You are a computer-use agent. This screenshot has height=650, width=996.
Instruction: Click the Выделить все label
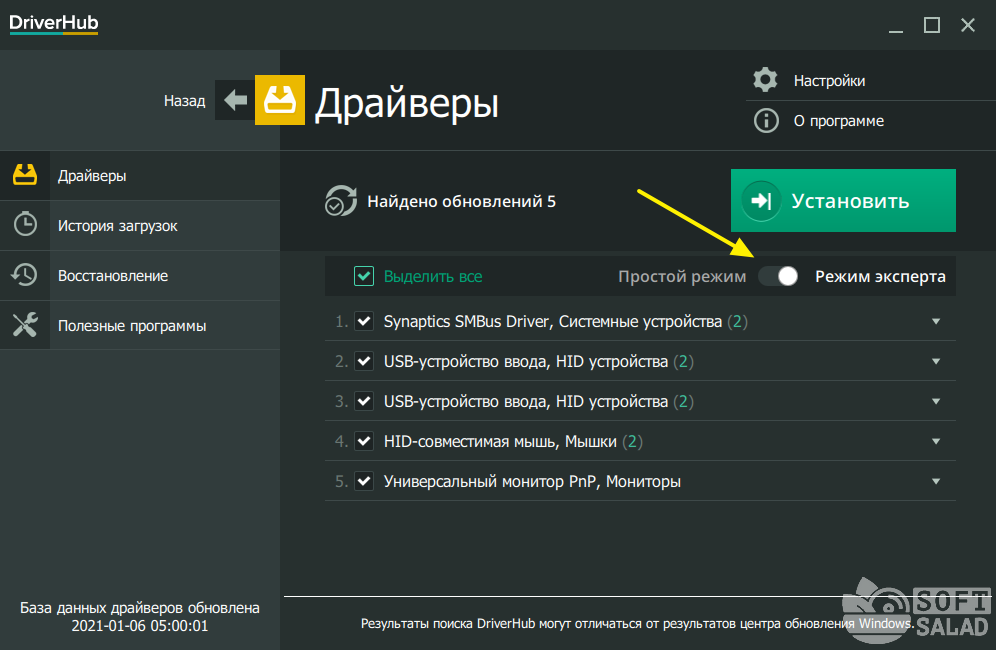click(x=433, y=276)
